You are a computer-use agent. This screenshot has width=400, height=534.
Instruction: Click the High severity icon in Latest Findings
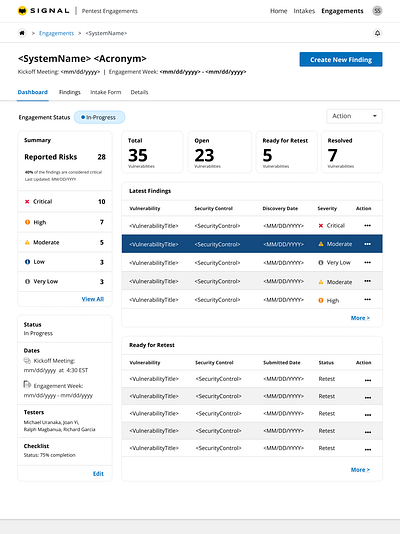[321, 300]
